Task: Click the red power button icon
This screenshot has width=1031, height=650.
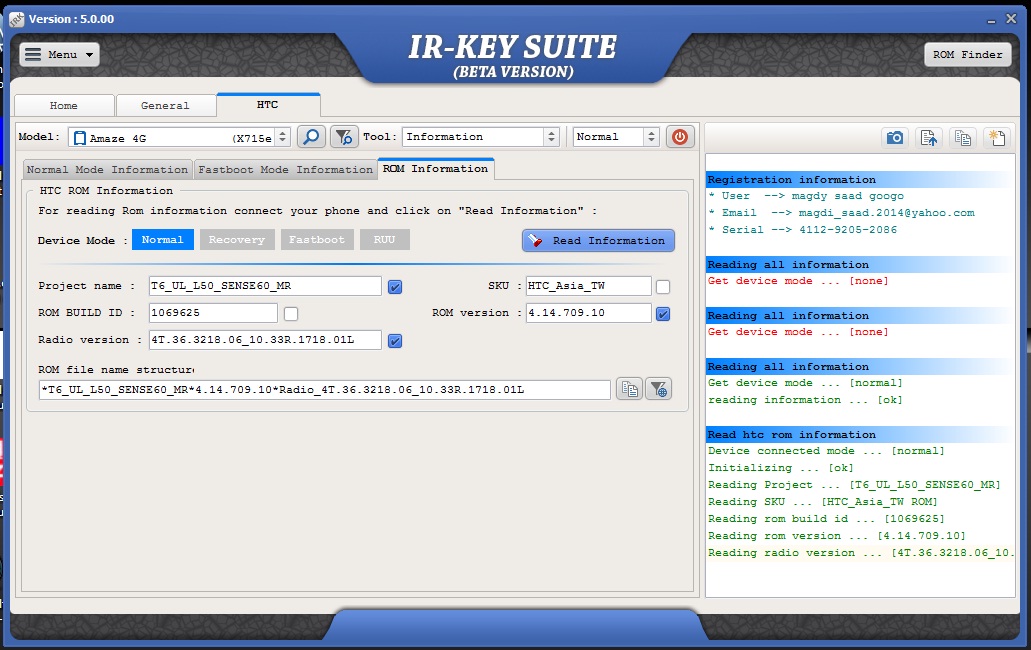Action: coord(680,137)
